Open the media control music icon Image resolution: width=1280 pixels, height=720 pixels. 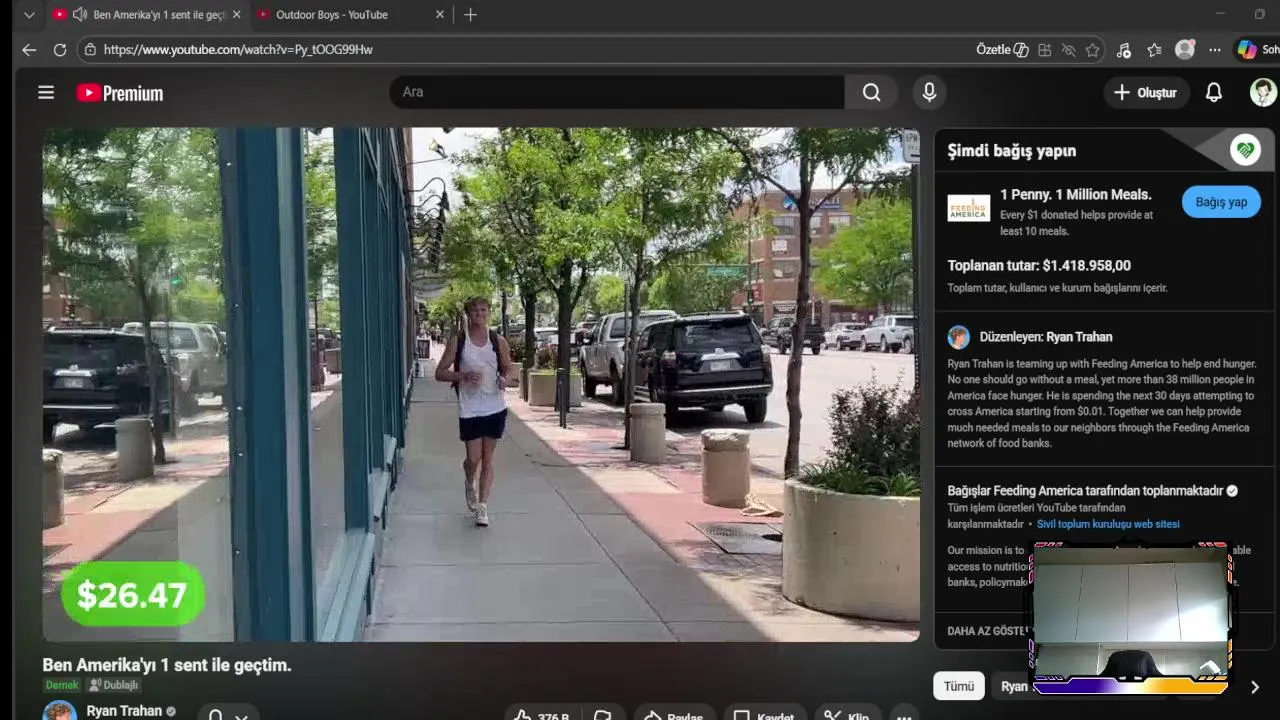click(1124, 49)
